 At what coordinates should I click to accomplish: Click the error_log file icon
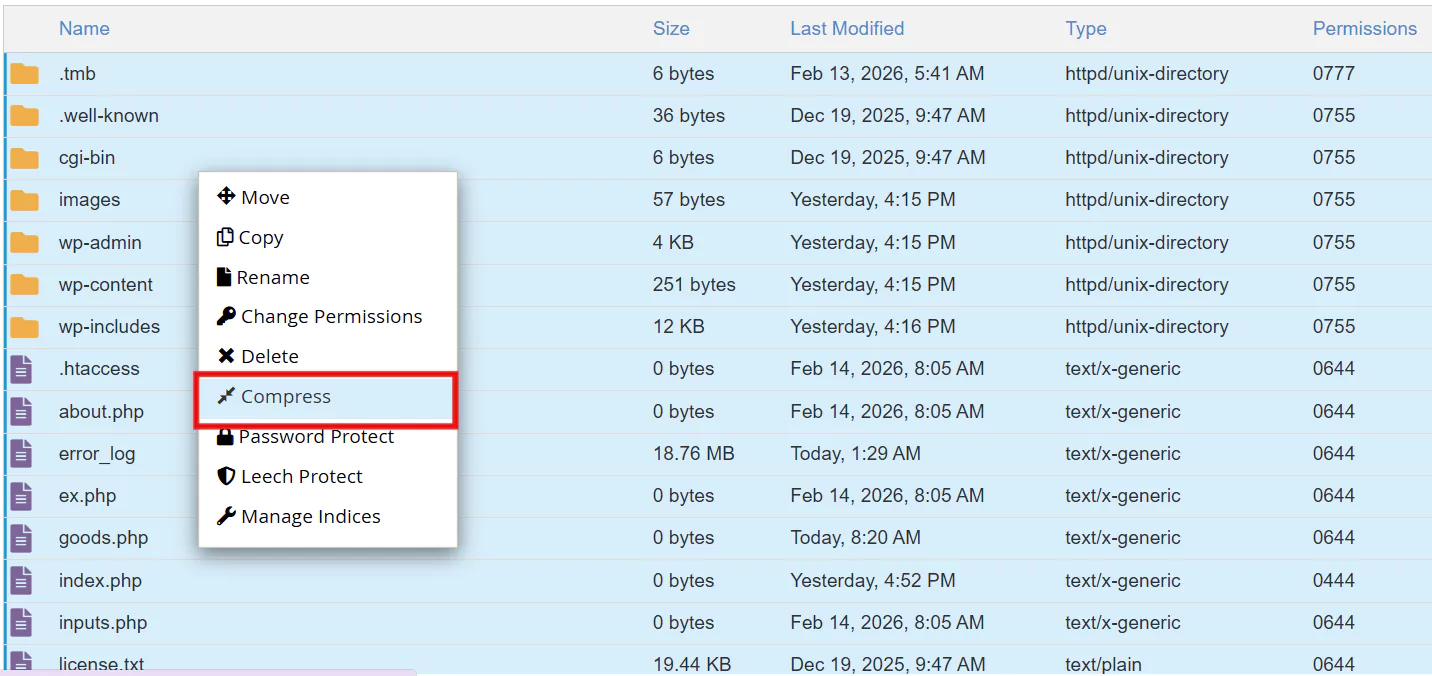coord(21,454)
